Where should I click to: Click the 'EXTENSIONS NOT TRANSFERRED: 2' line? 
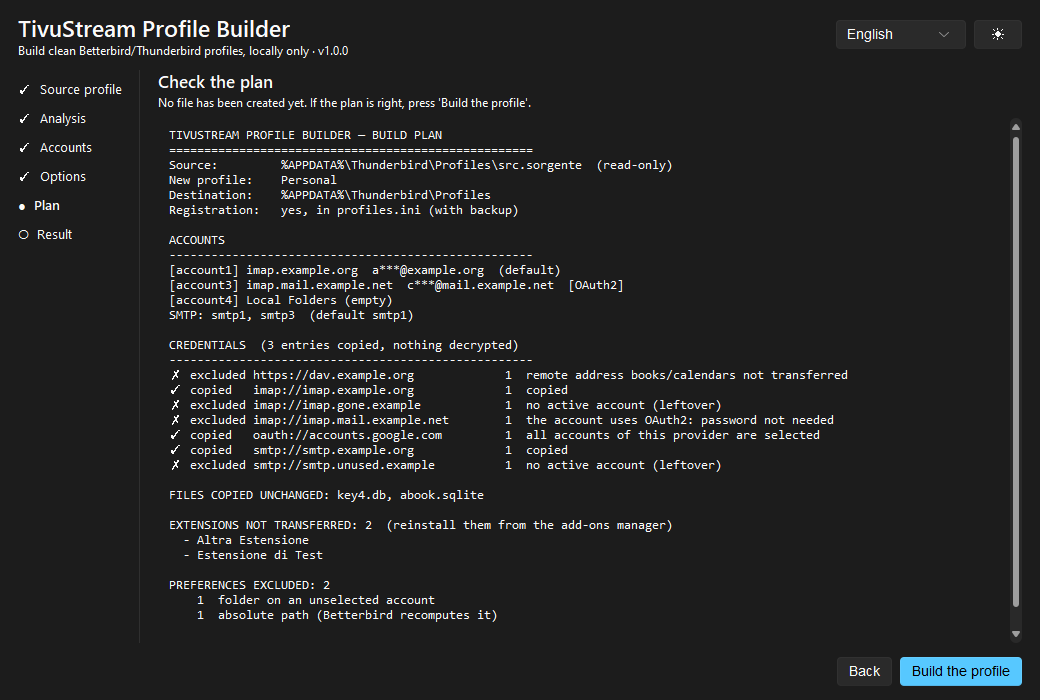click(421, 525)
